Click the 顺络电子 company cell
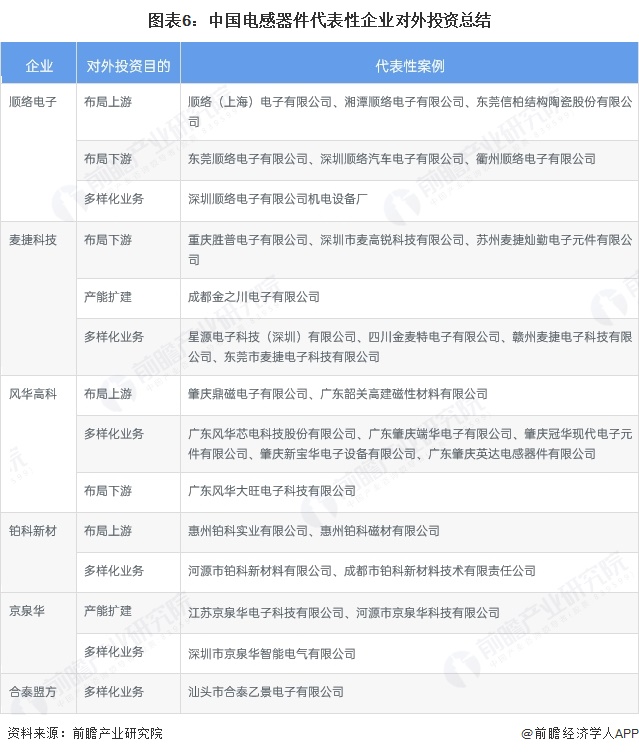Viewport: 639px width, 754px height. 33,102
